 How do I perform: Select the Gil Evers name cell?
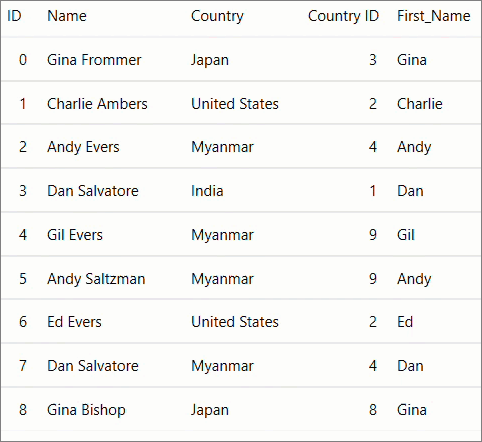[75, 235]
